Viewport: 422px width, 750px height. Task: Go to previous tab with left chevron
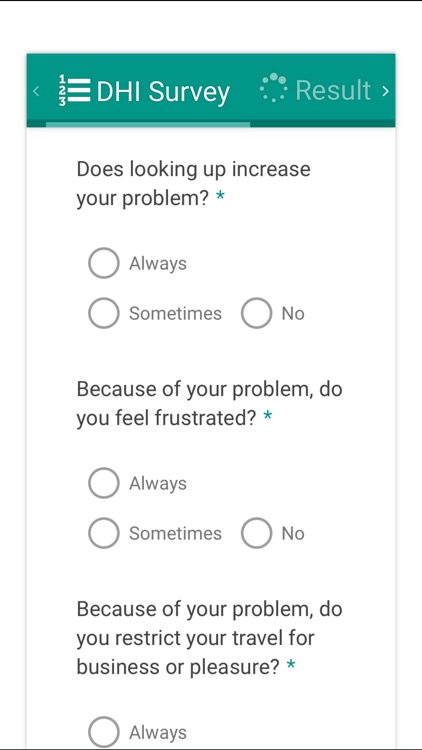click(x=36, y=90)
